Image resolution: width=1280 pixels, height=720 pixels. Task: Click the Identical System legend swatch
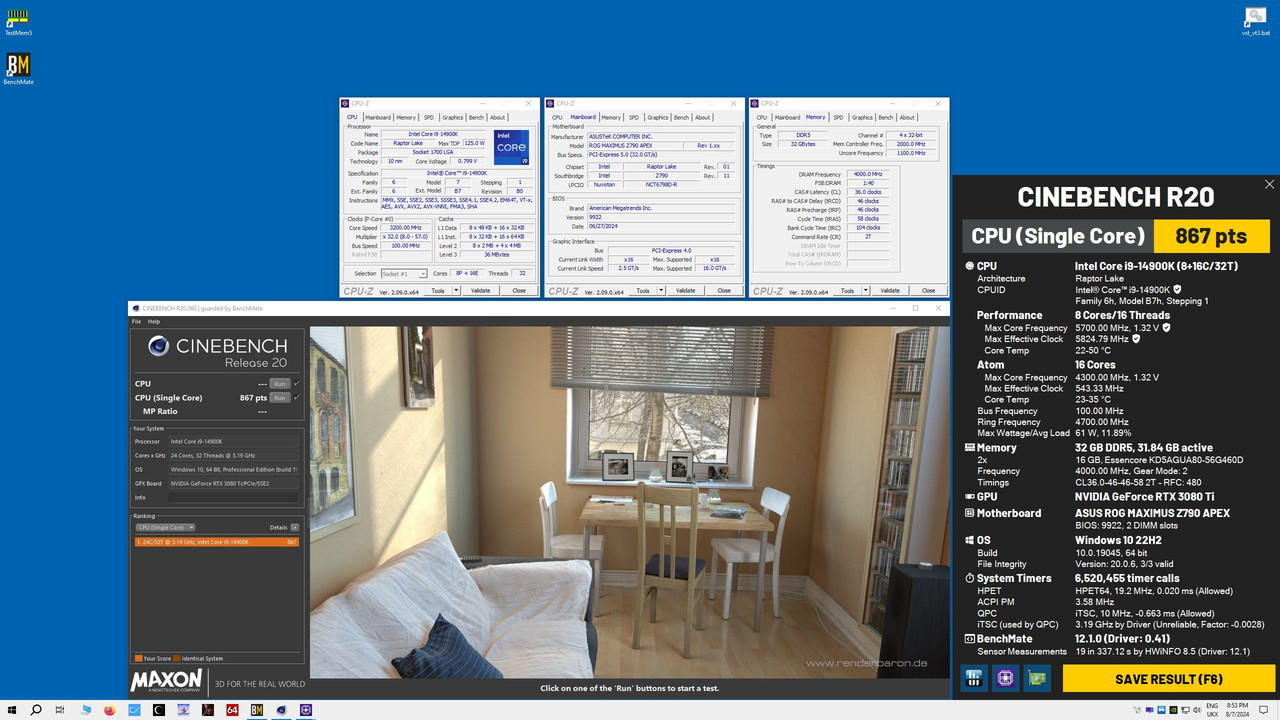(x=176, y=658)
